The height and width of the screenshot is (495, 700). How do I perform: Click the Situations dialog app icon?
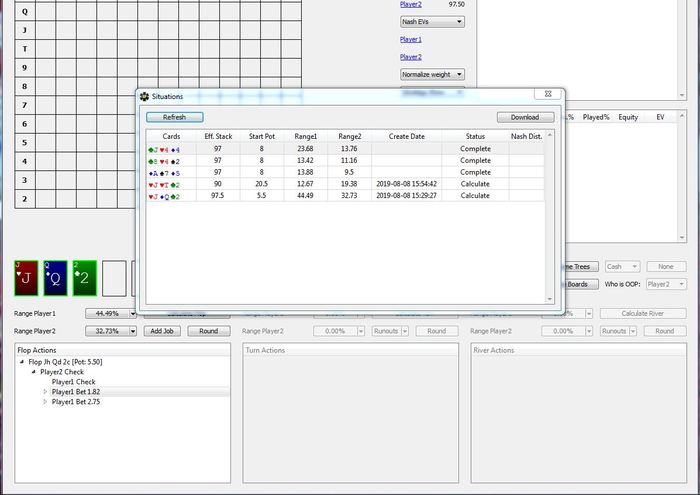(x=144, y=96)
